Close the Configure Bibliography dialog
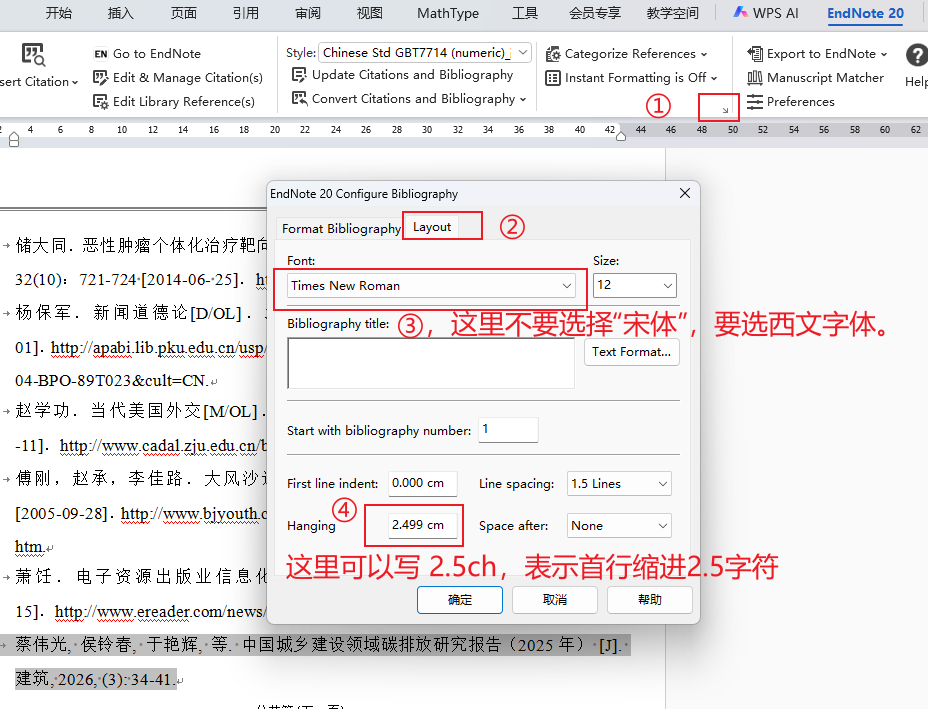The image size is (928, 709). (x=685, y=194)
